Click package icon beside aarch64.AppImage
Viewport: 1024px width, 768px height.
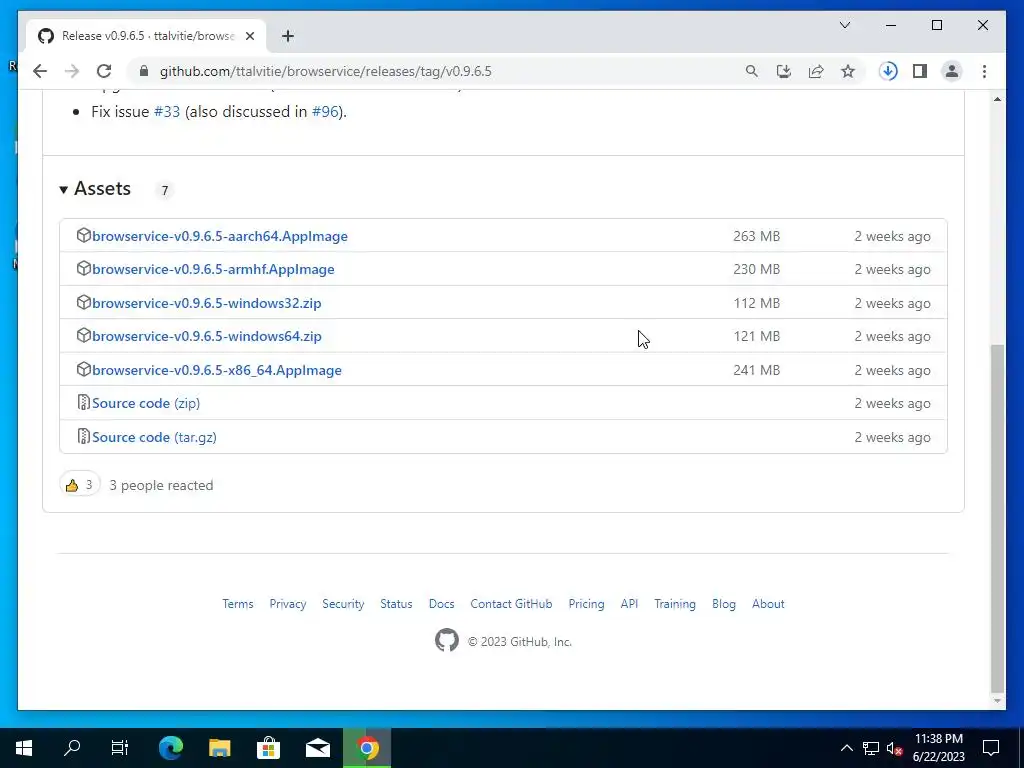[83, 235]
